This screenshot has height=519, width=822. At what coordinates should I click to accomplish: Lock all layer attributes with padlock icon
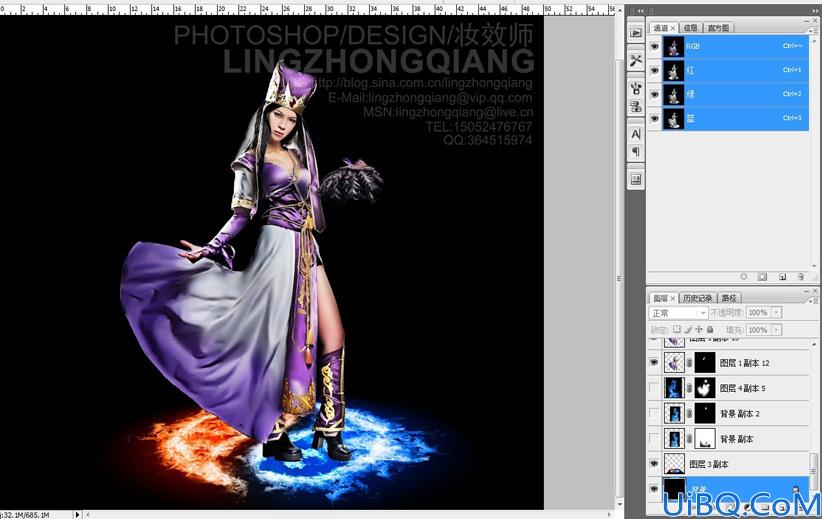pos(710,329)
